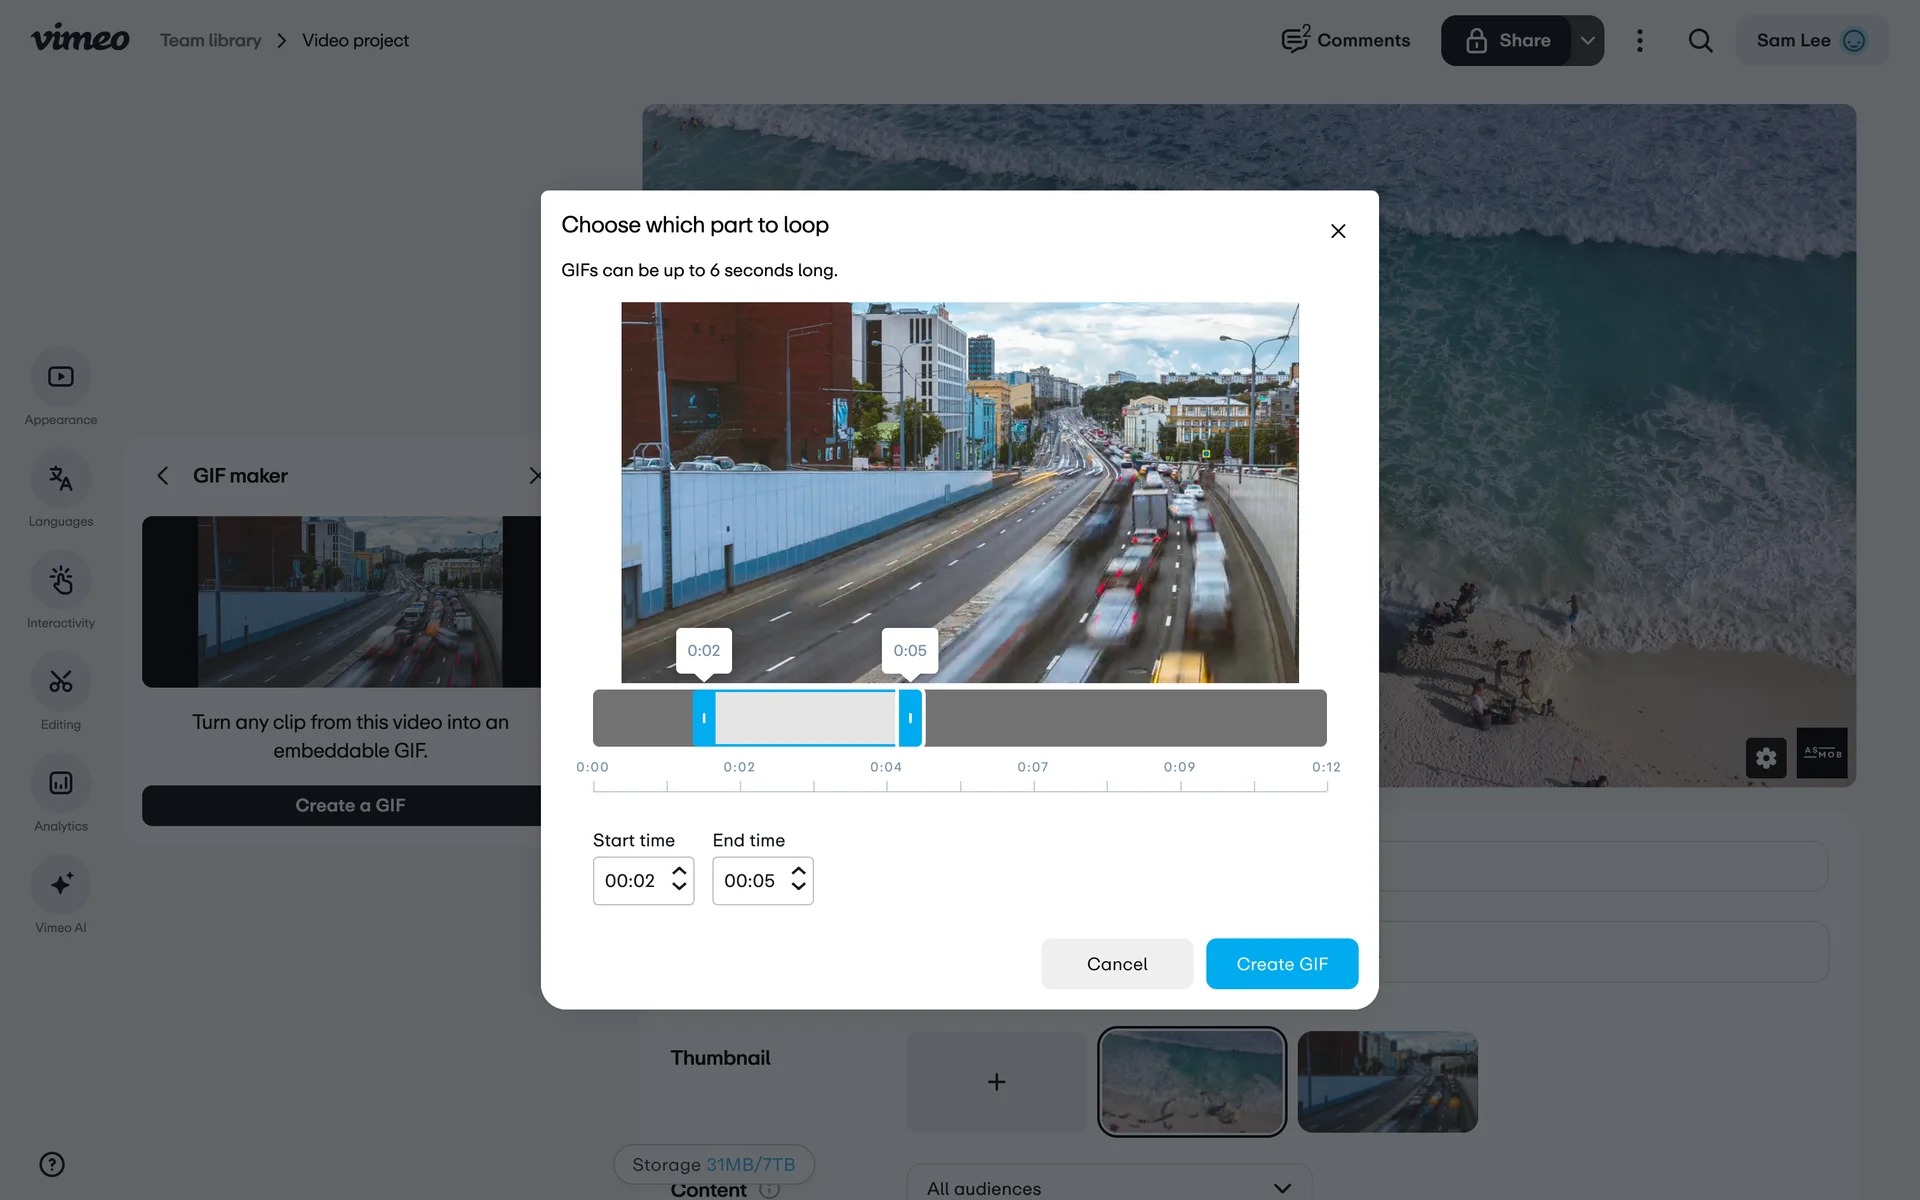Click Cancel in the loop dialog
This screenshot has width=1920, height=1200.
pyautogui.click(x=1116, y=964)
